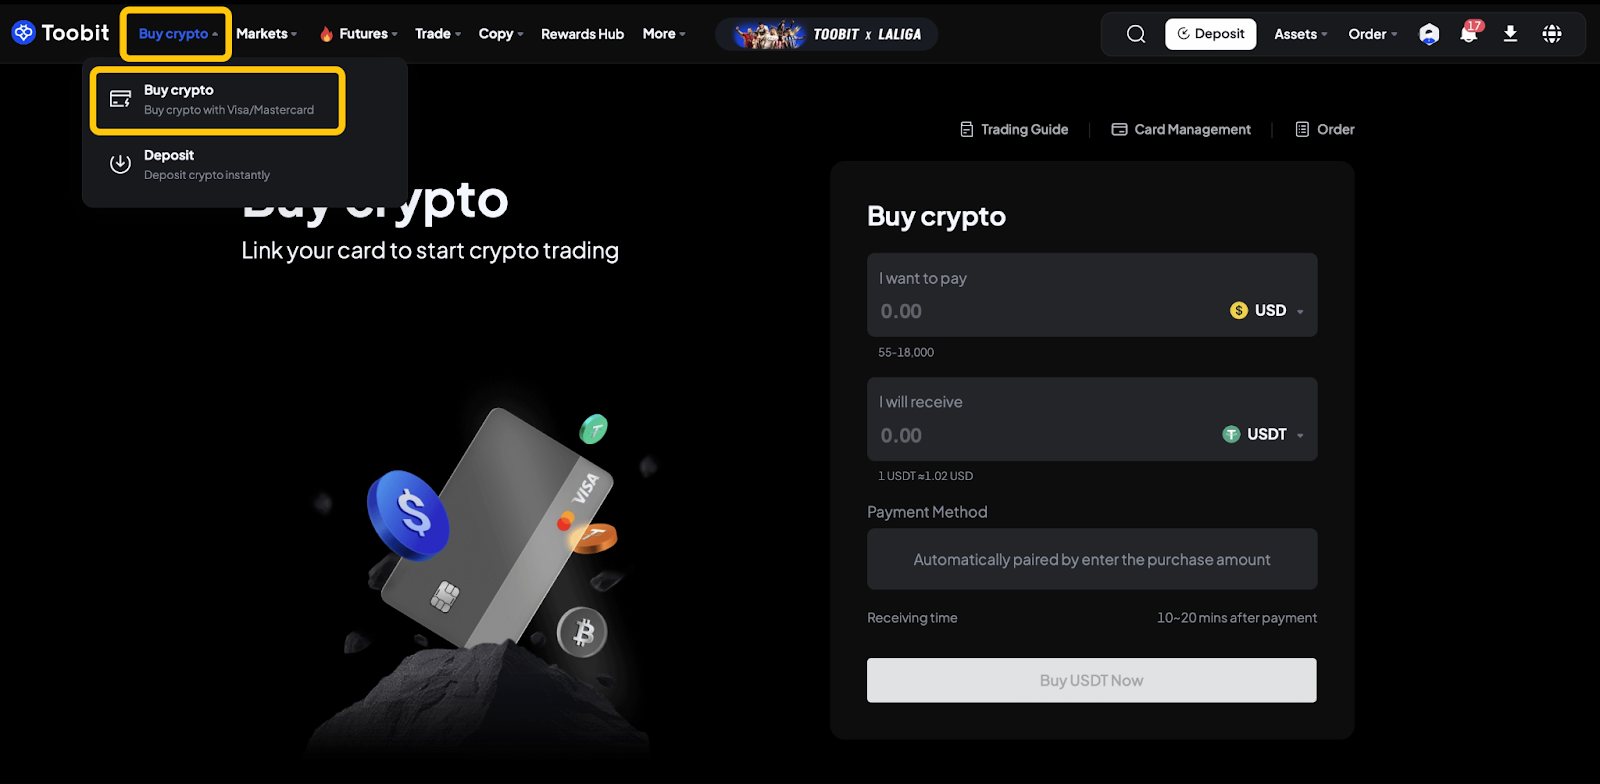1600x784 pixels.
Task: Expand the USD currency selector
Action: click(x=1267, y=311)
